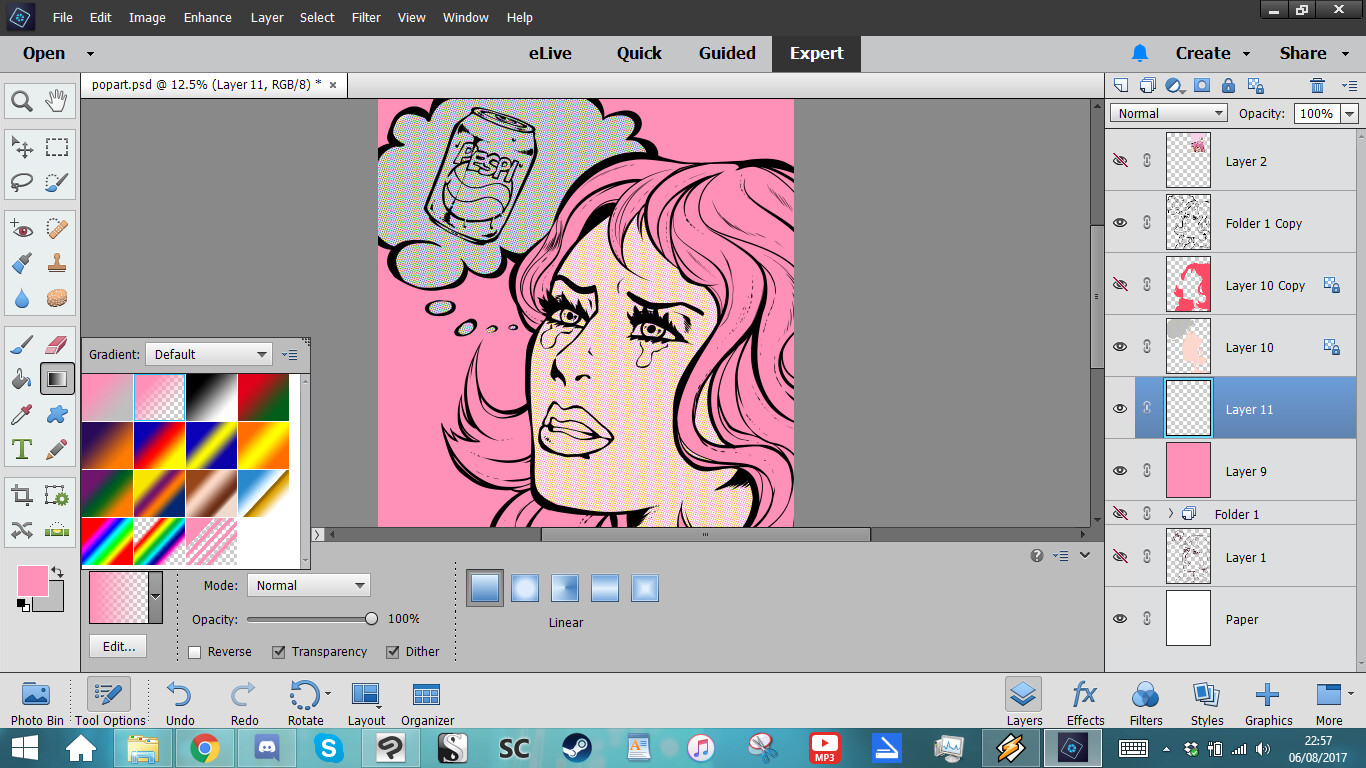Screen dimensions: 1366x768
Task: Select the Crop tool
Action: coord(22,494)
